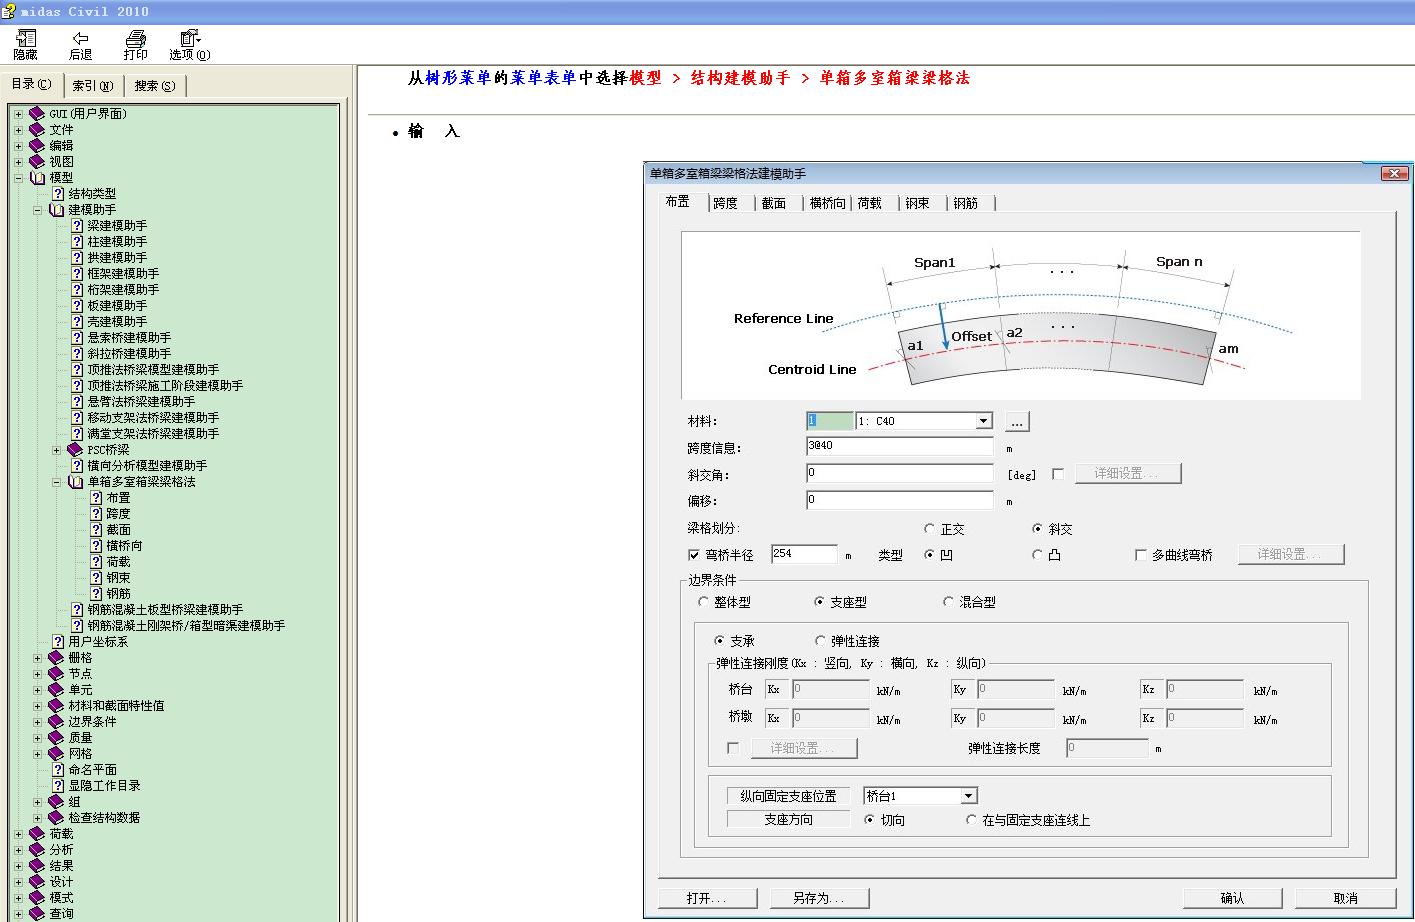Open the 选项 (Options) toolbar icon
This screenshot has height=922, width=1415.
coord(189,38)
